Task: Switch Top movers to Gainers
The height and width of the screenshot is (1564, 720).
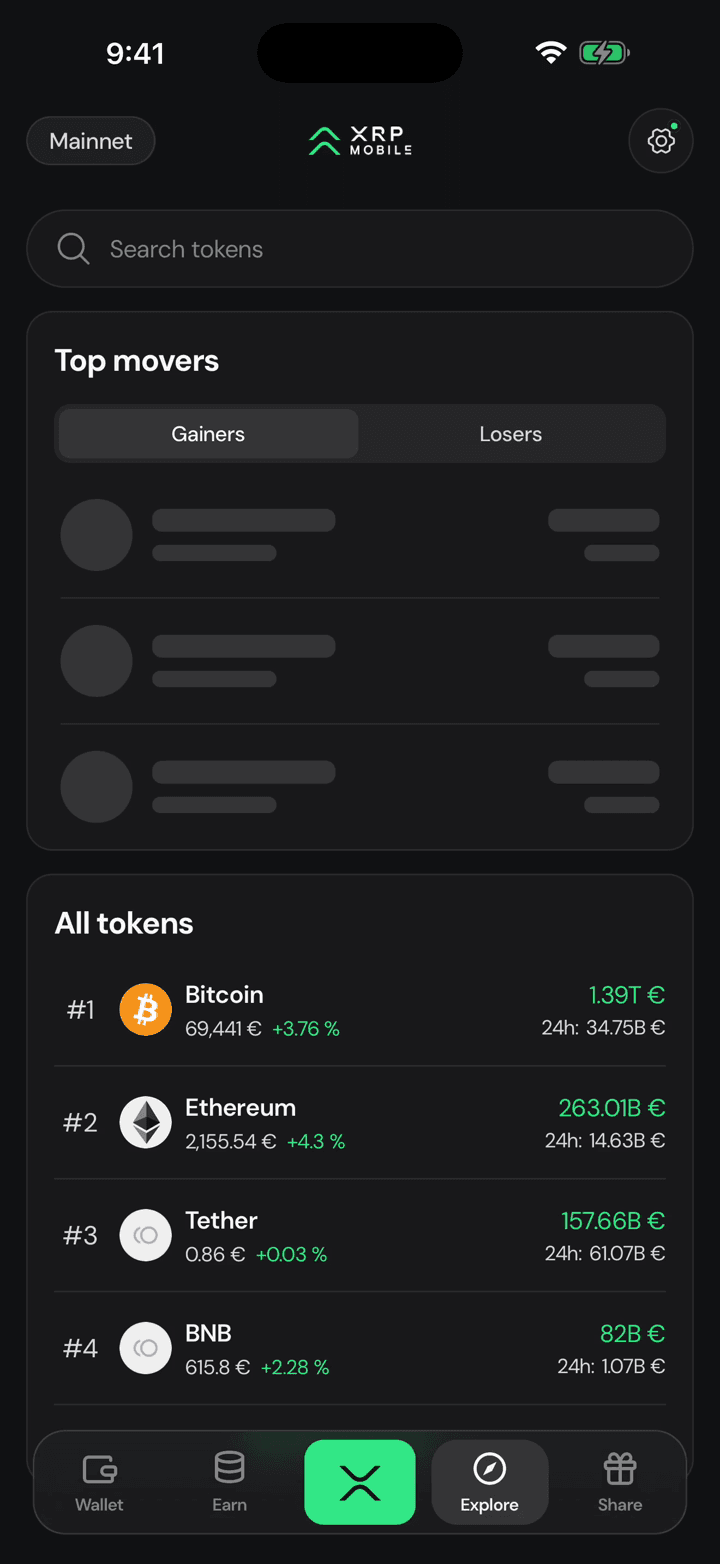Action: [x=208, y=434]
